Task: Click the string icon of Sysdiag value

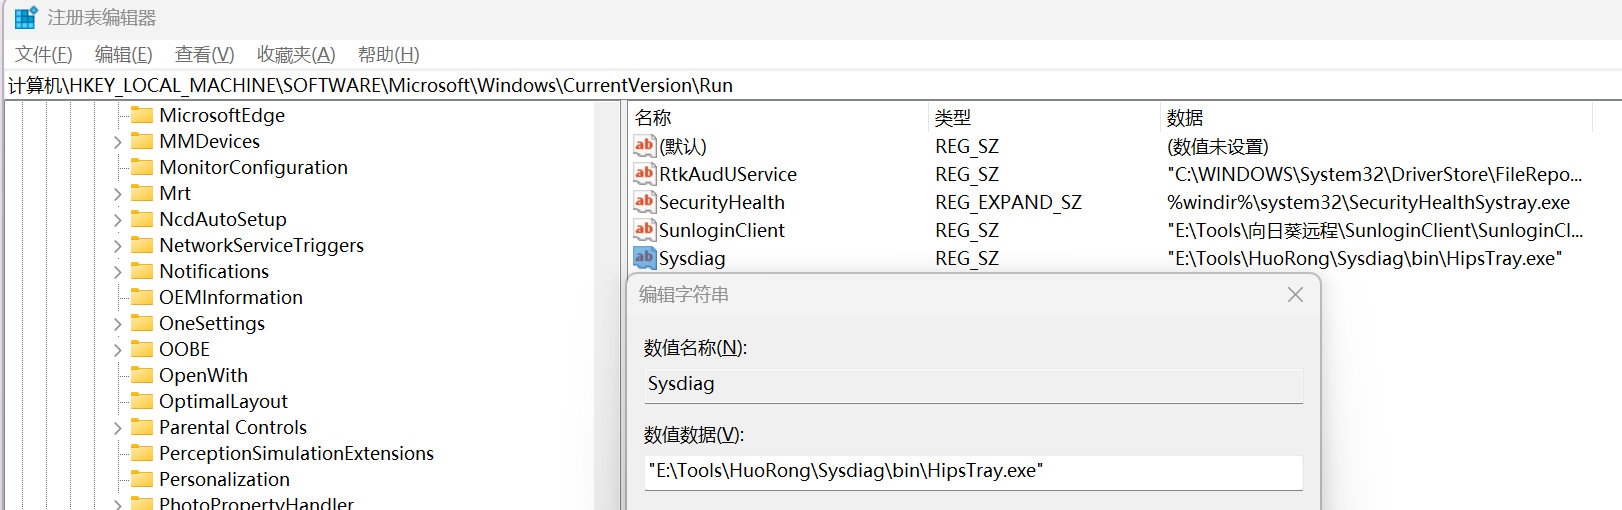Action: click(x=644, y=258)
